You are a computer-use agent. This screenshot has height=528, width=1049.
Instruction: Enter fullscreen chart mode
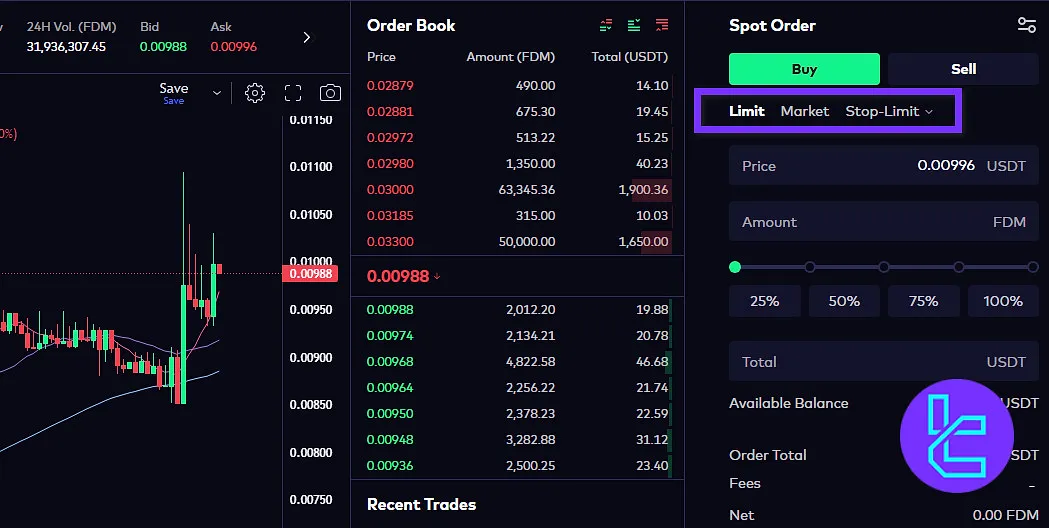coord(293,93)
